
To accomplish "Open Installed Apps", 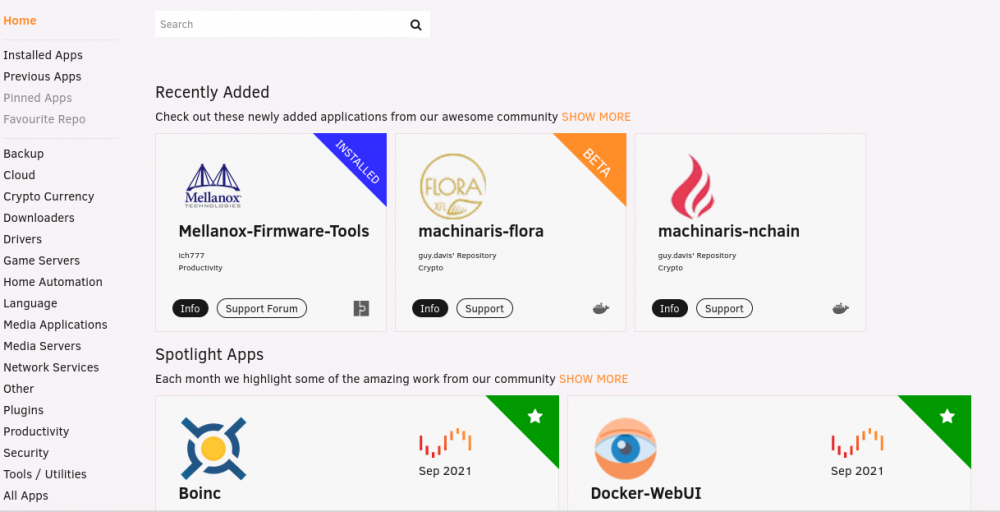I will (43, 55).
